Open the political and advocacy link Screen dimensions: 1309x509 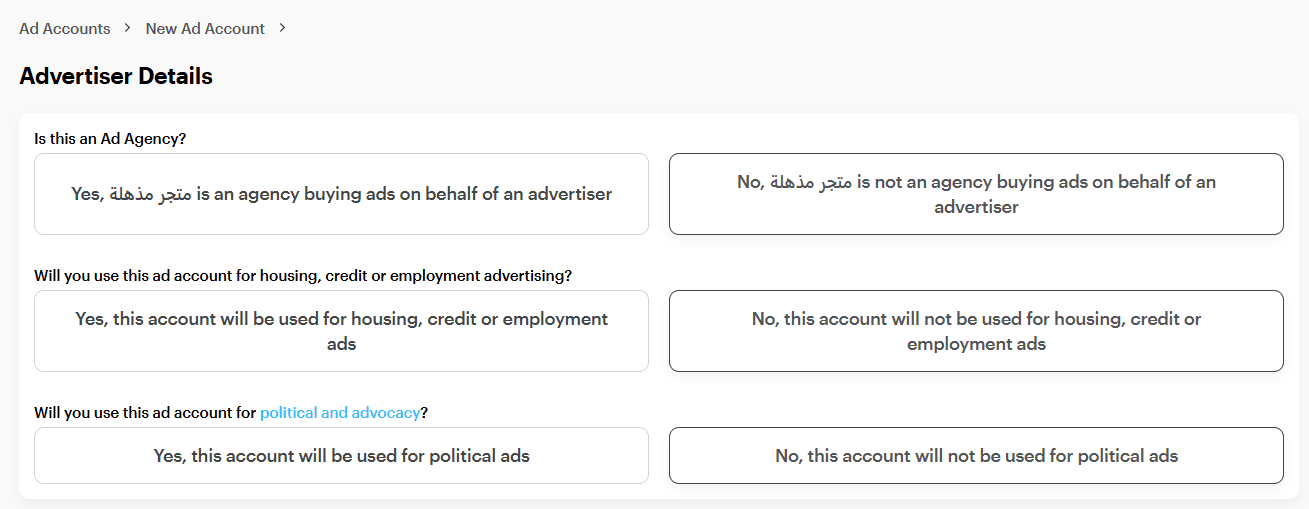click(x=340, y=412)
